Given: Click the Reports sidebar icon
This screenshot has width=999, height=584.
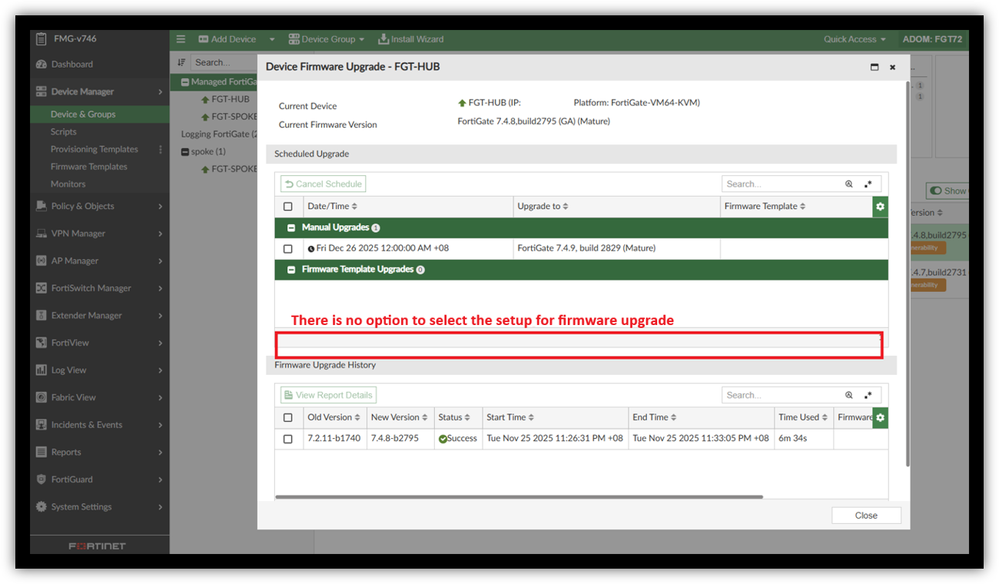Looking at the screenshot, I should click(x=41, y=452).
